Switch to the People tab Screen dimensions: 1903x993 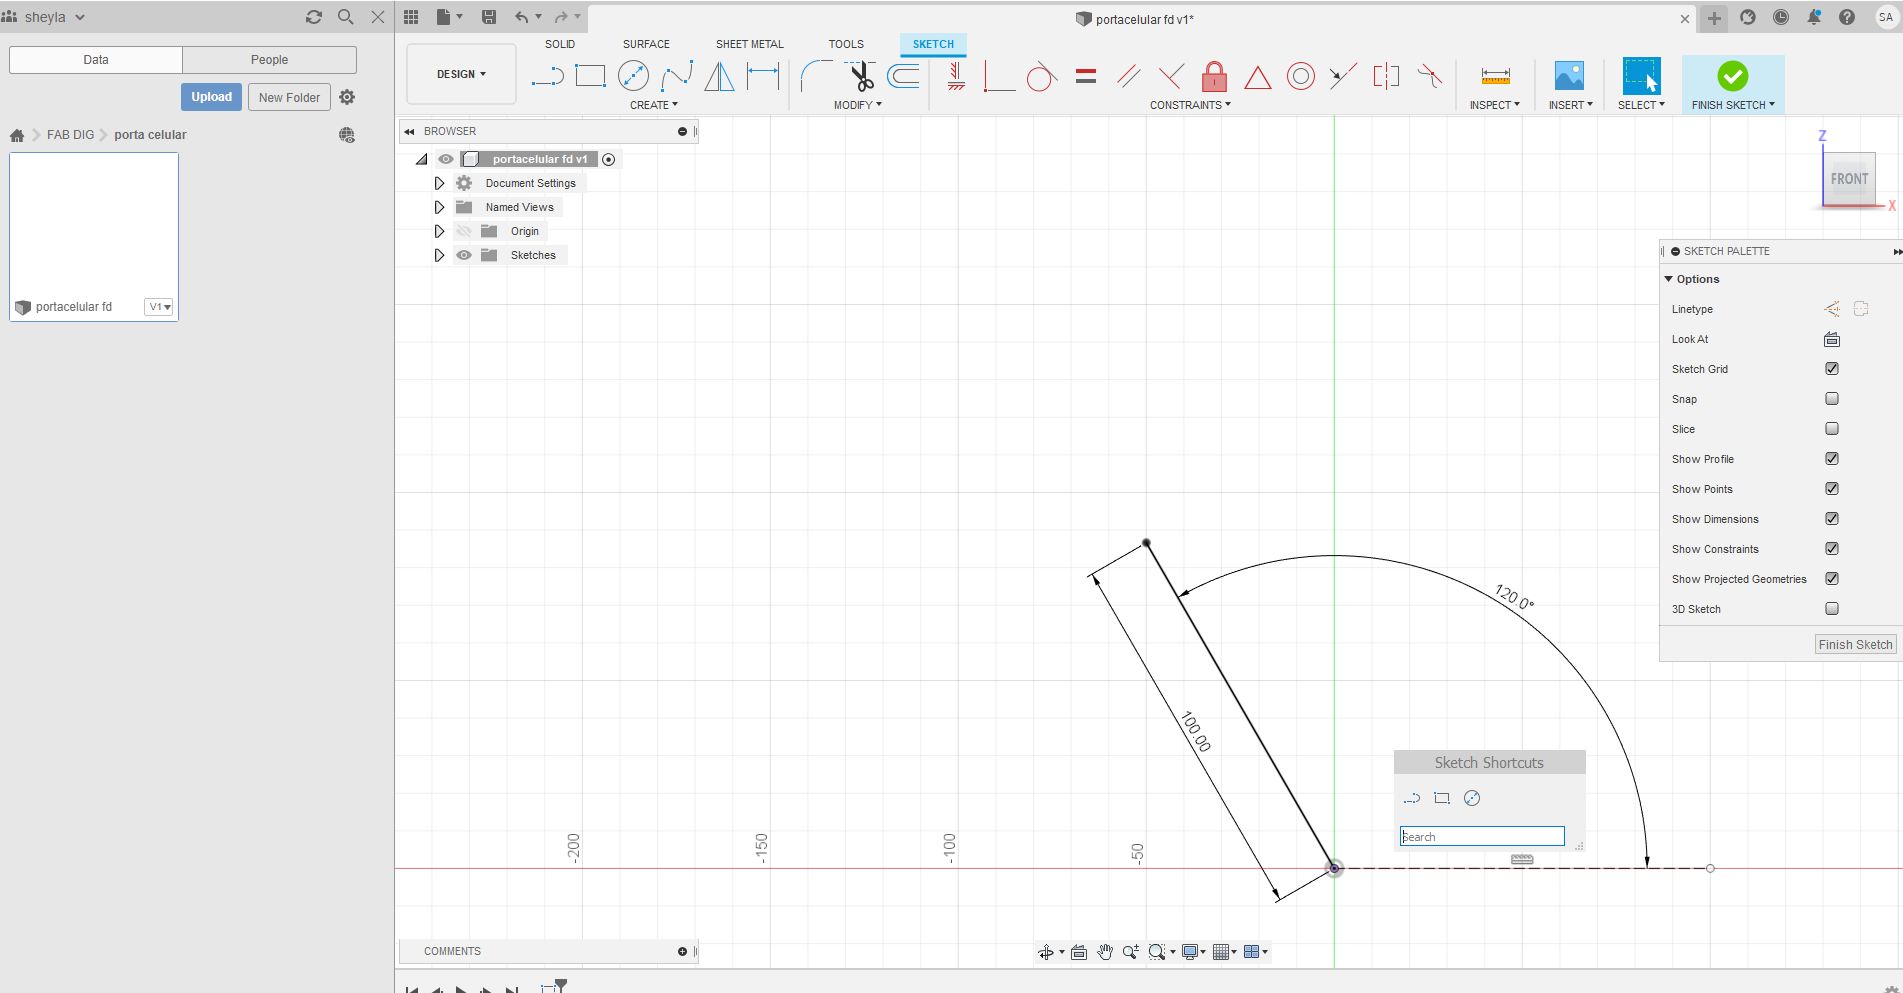(x=269, y=60)
